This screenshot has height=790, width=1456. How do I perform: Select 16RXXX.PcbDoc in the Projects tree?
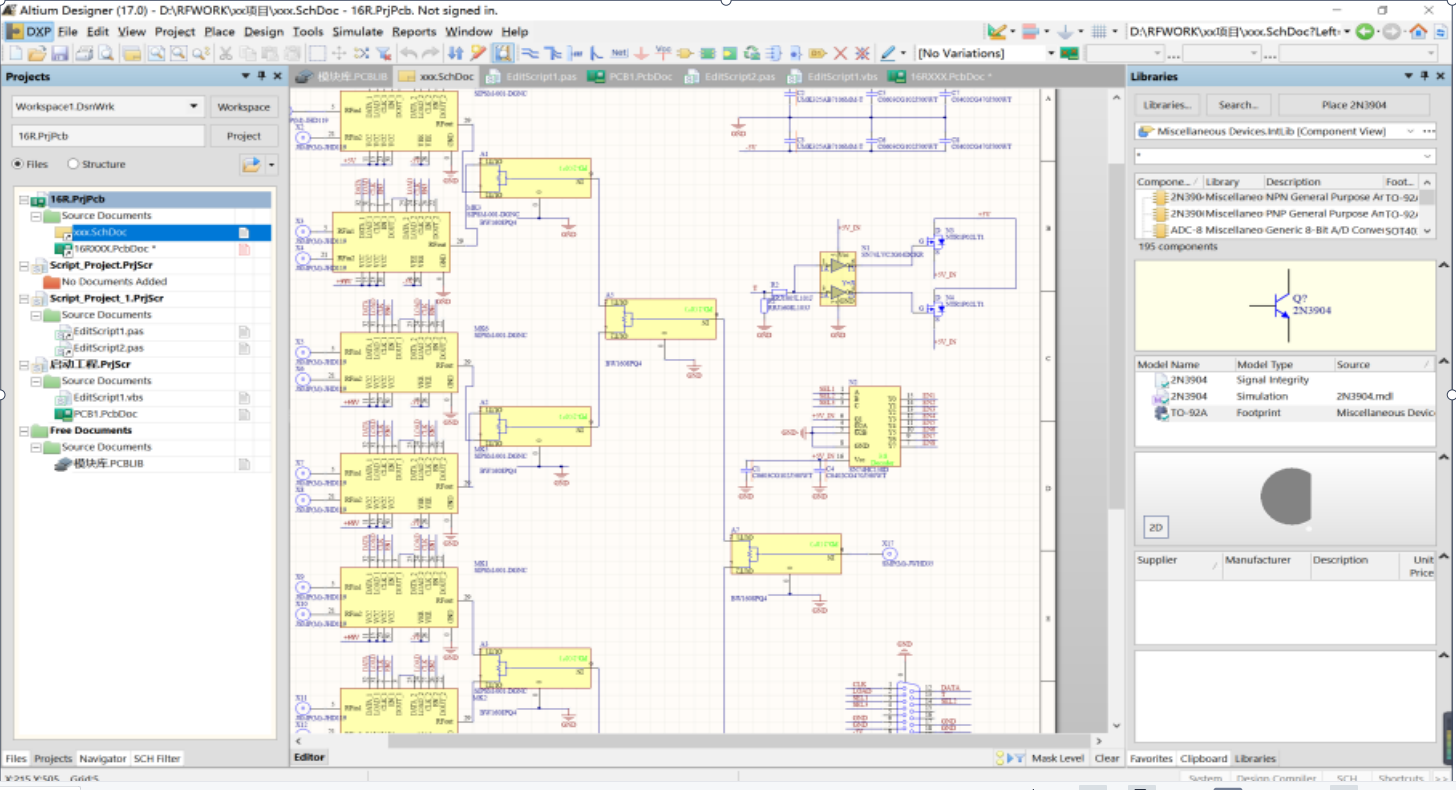pyautogui.click(x=114, y=249)
